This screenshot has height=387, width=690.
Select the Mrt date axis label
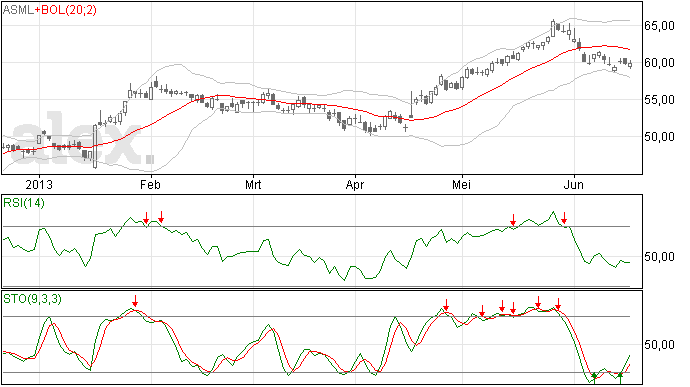(x=253, y=184)
